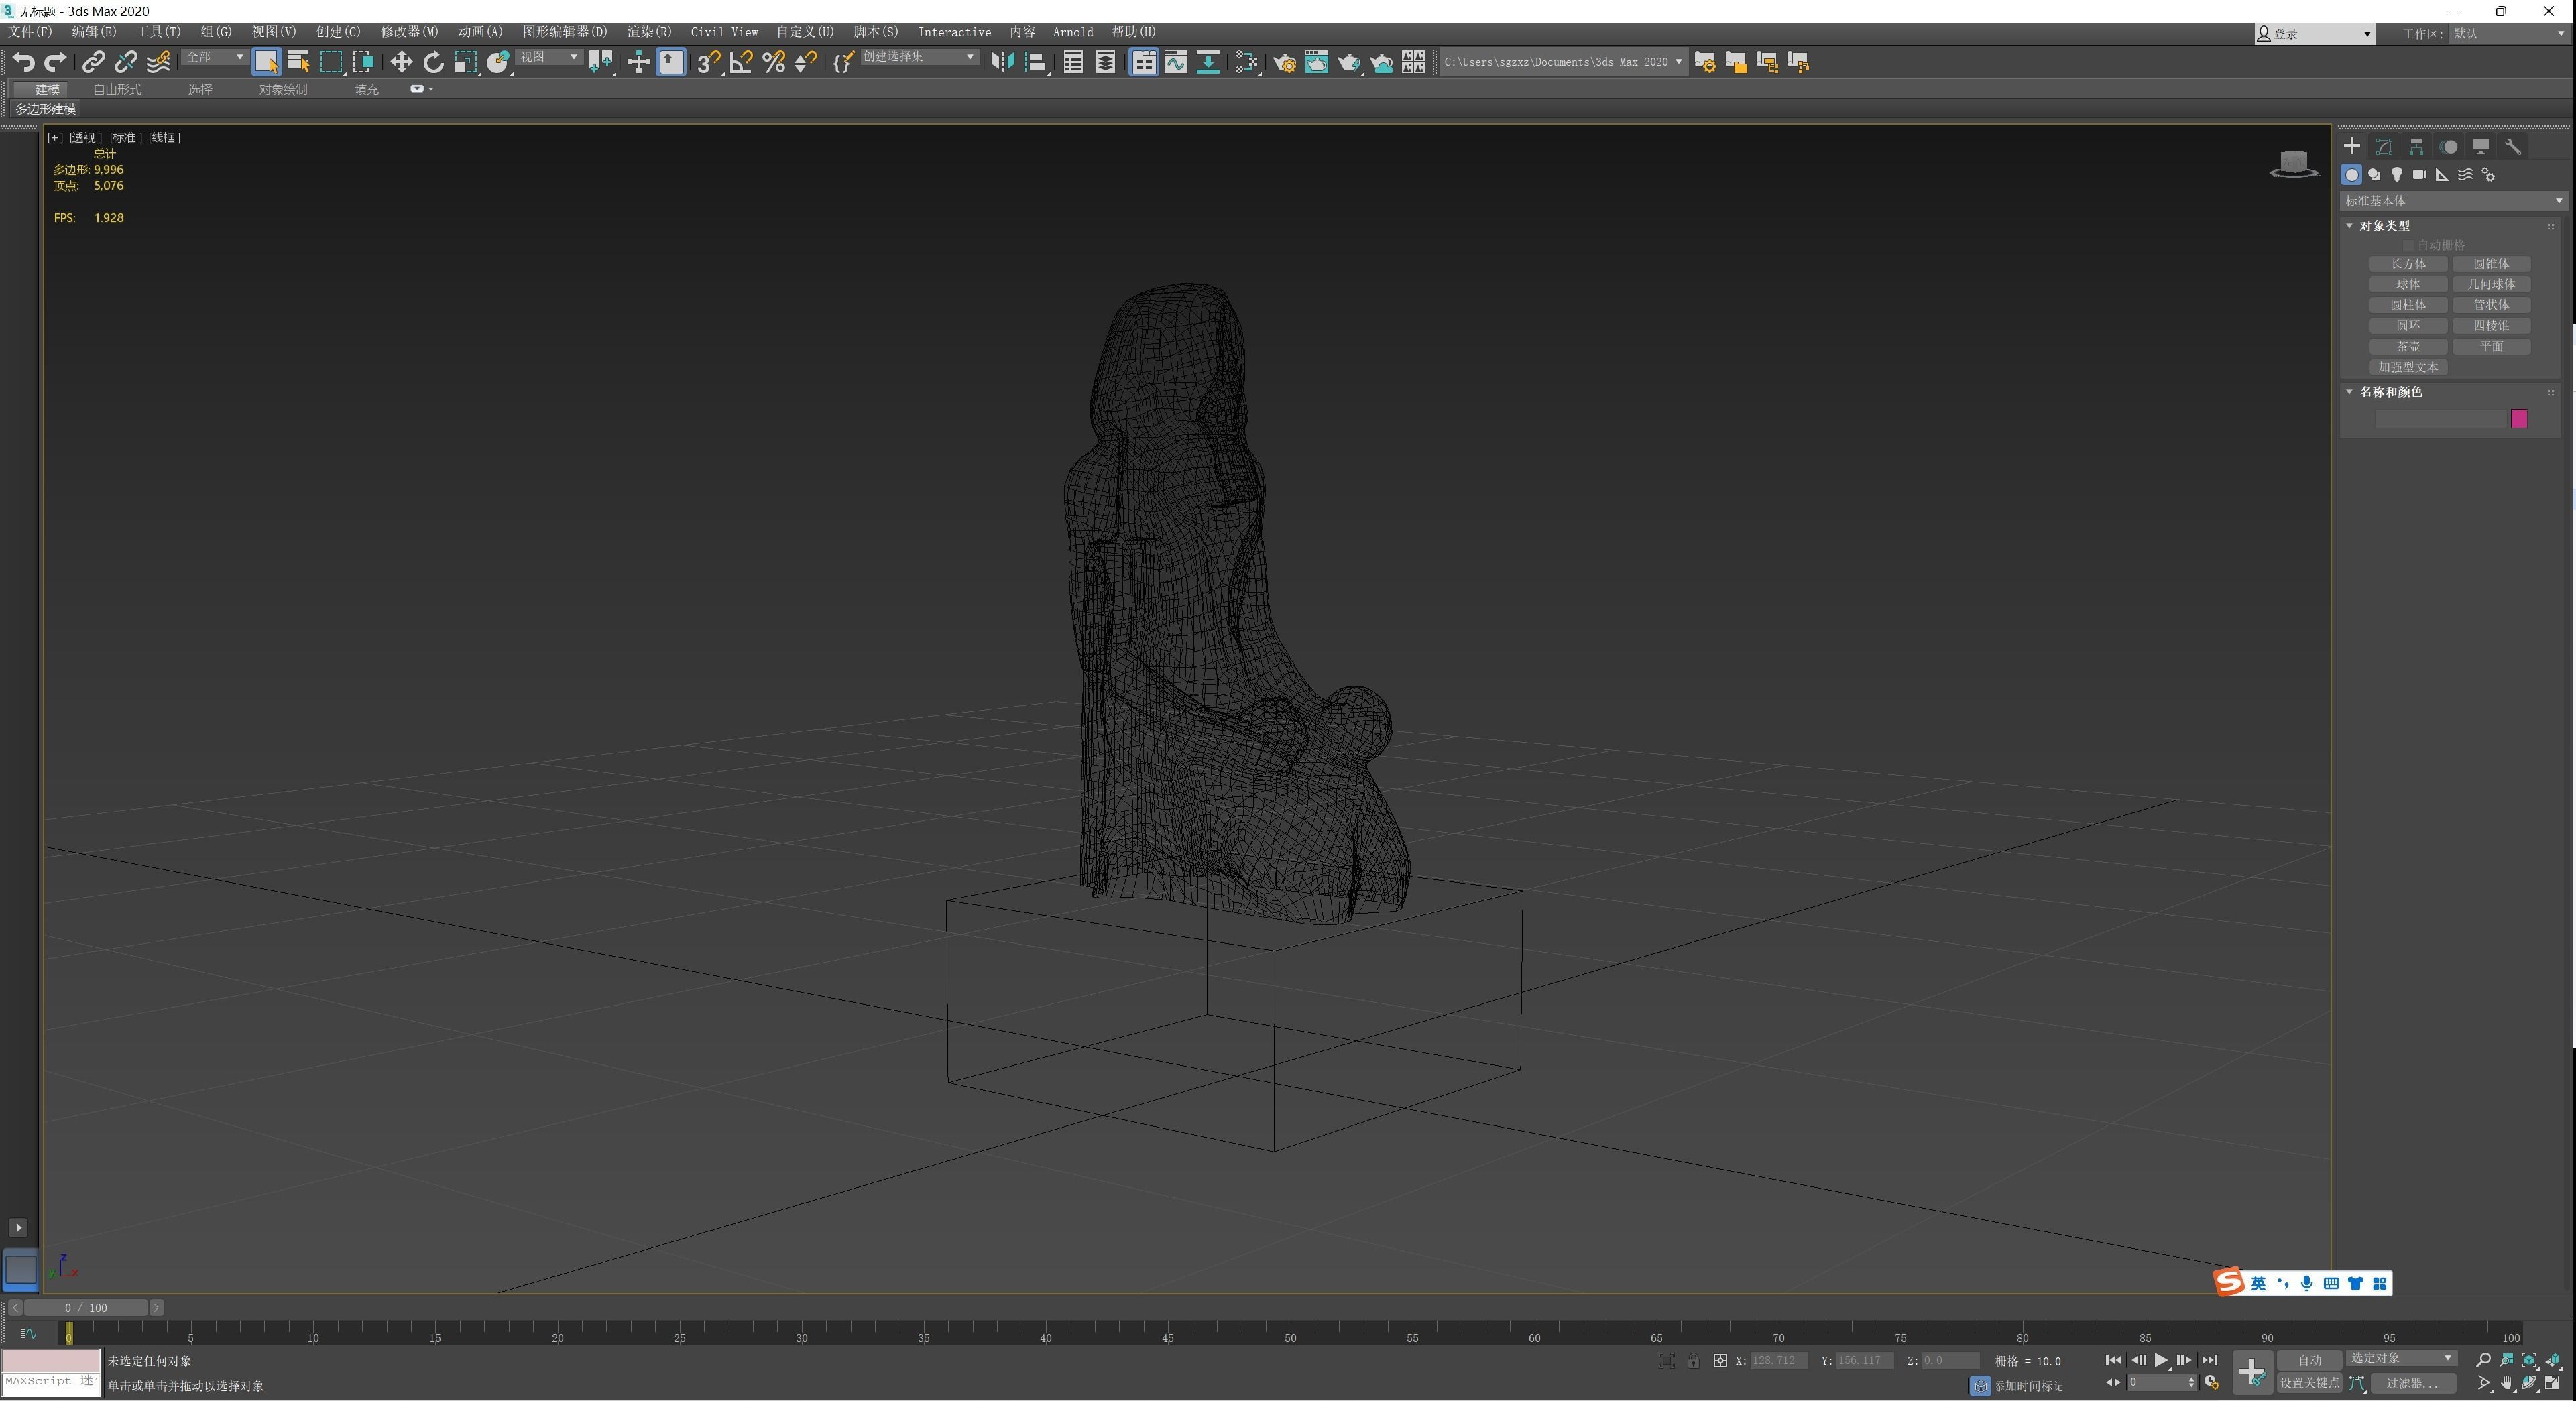Choose the Select and Rotate tool
Image resolution: width=2576 pixels, height=1401 pixels.
click(433, 62)
